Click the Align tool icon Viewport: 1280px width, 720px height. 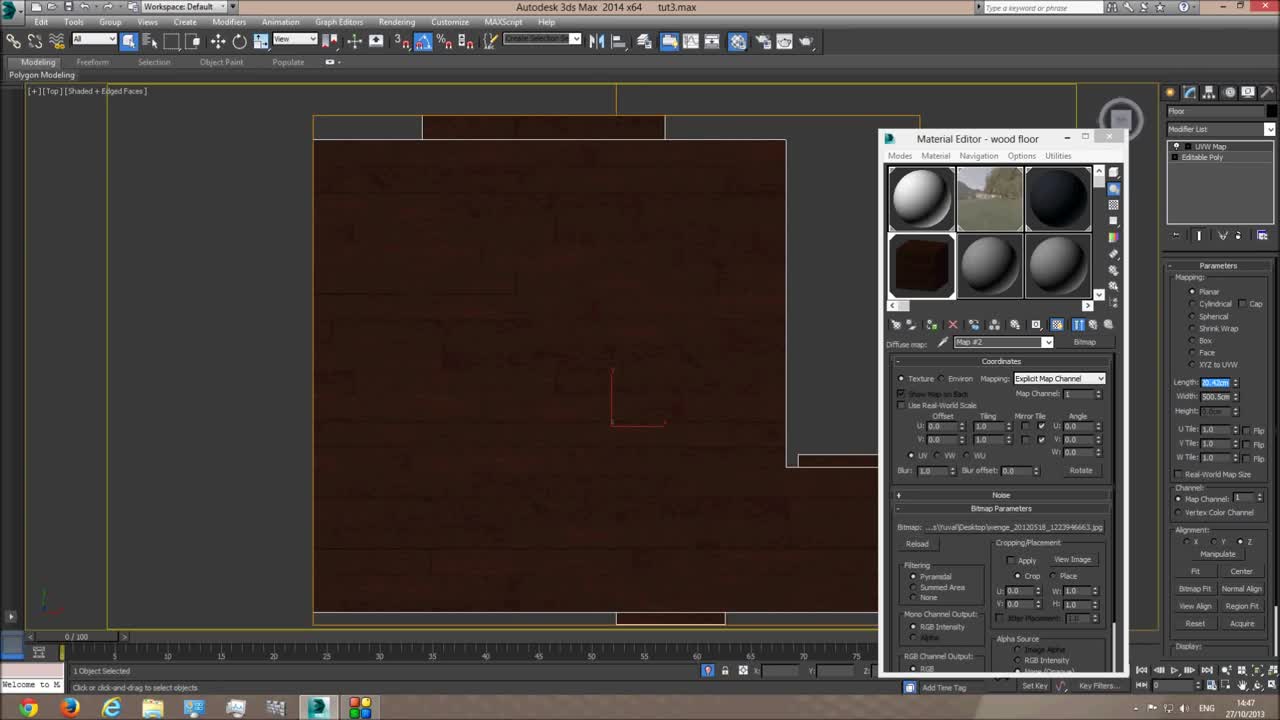coord(618,41)
